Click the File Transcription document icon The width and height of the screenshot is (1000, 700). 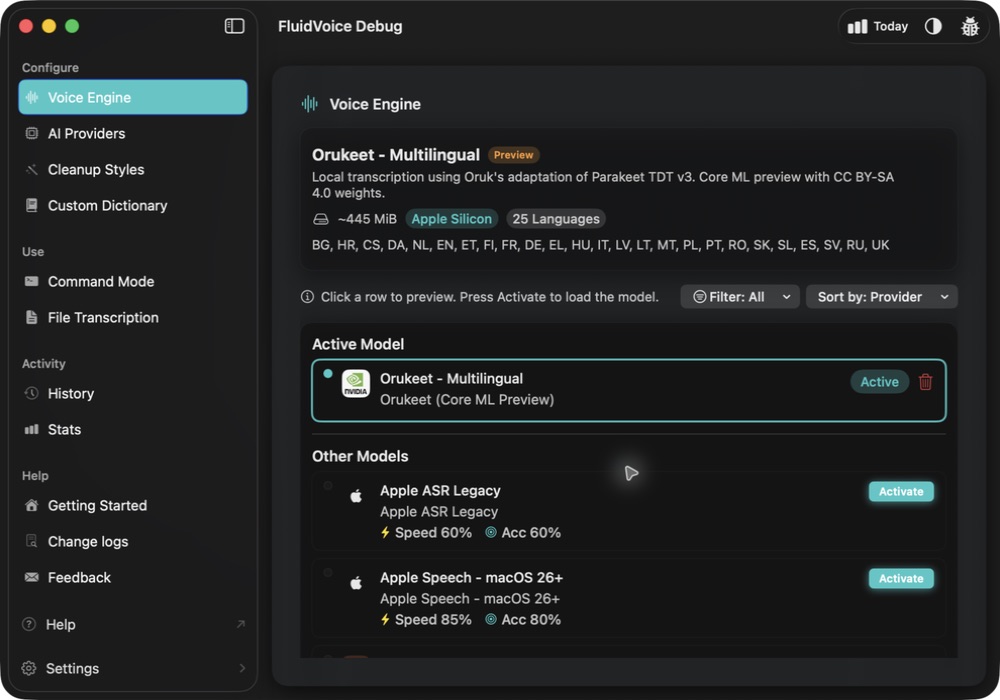tap(31, 317)
